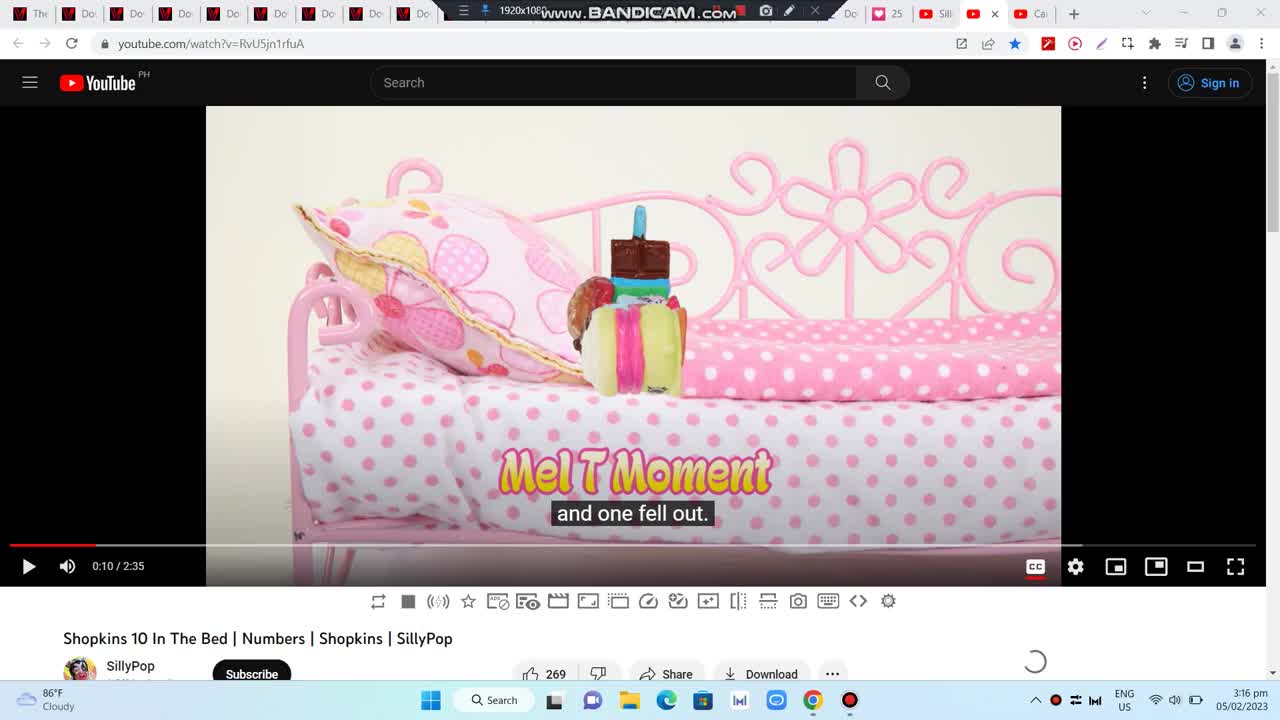Screen dimensions: 1280x720
Task: Toggle miniplayer mode
Action: pyautogui.click(x=1116, y=566)
